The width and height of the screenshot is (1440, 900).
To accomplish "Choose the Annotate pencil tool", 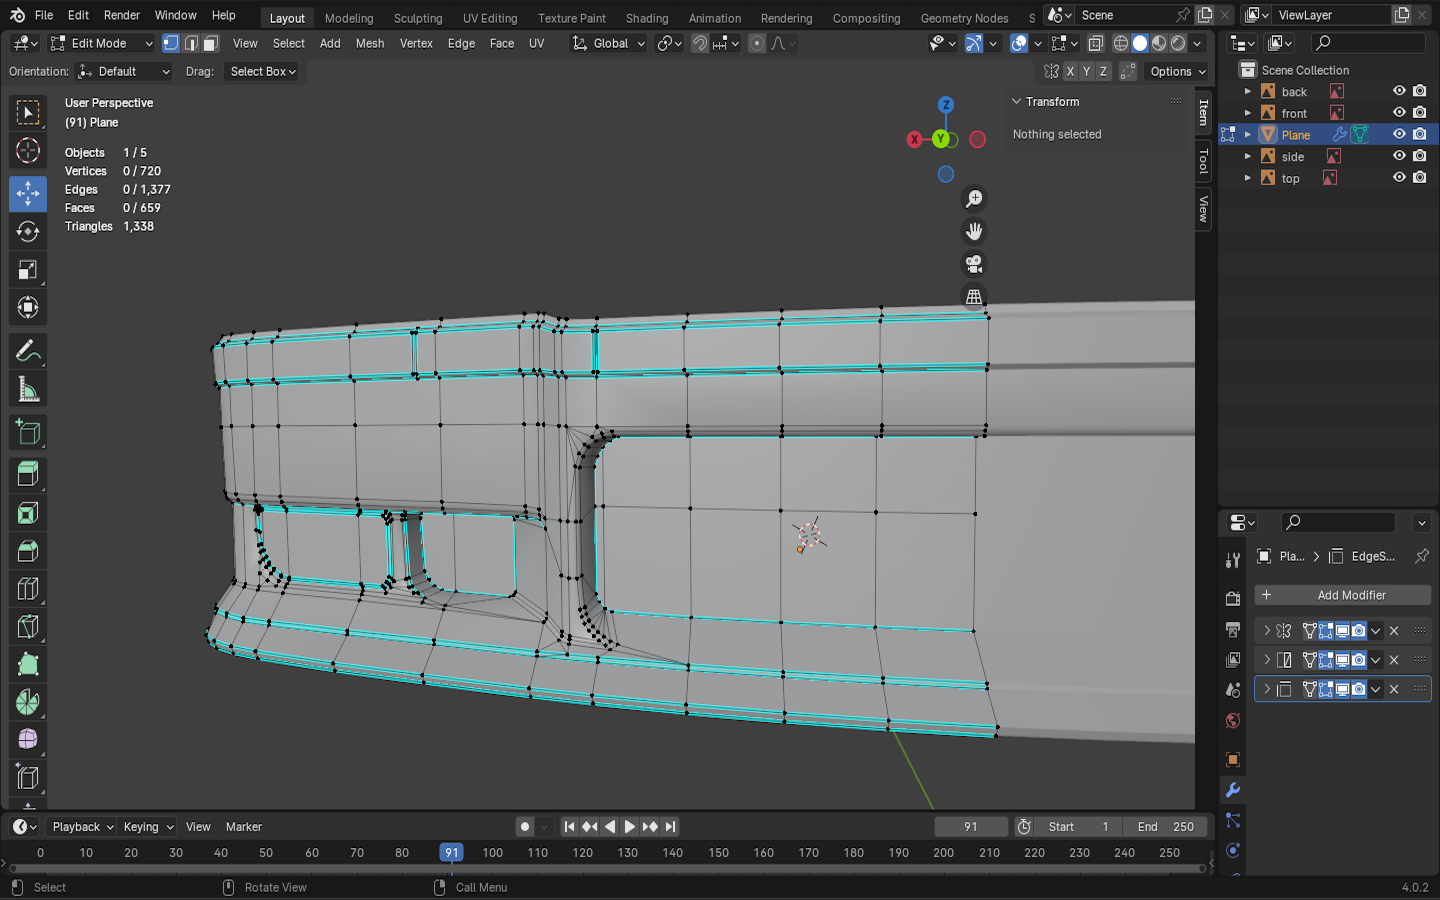I will tap(28, 351).
